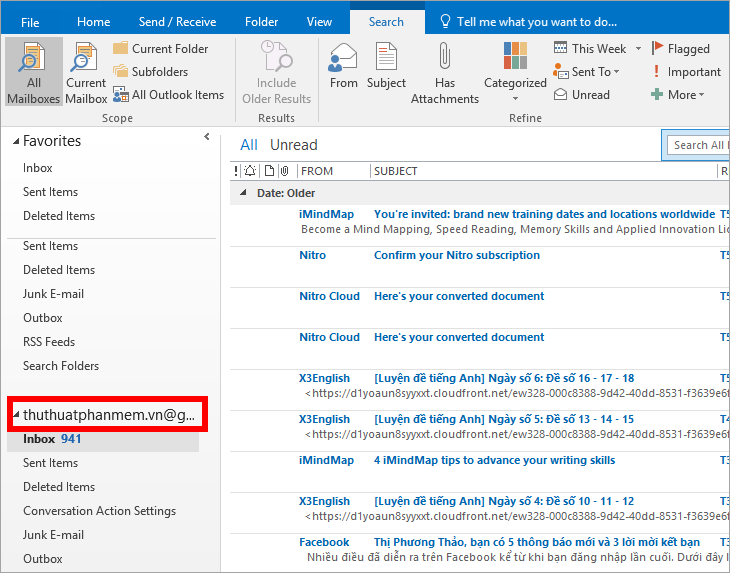This screenshot has width=730, height=573.
Task: Sort by Importance column header icon
Action: [x=236, y=171]
